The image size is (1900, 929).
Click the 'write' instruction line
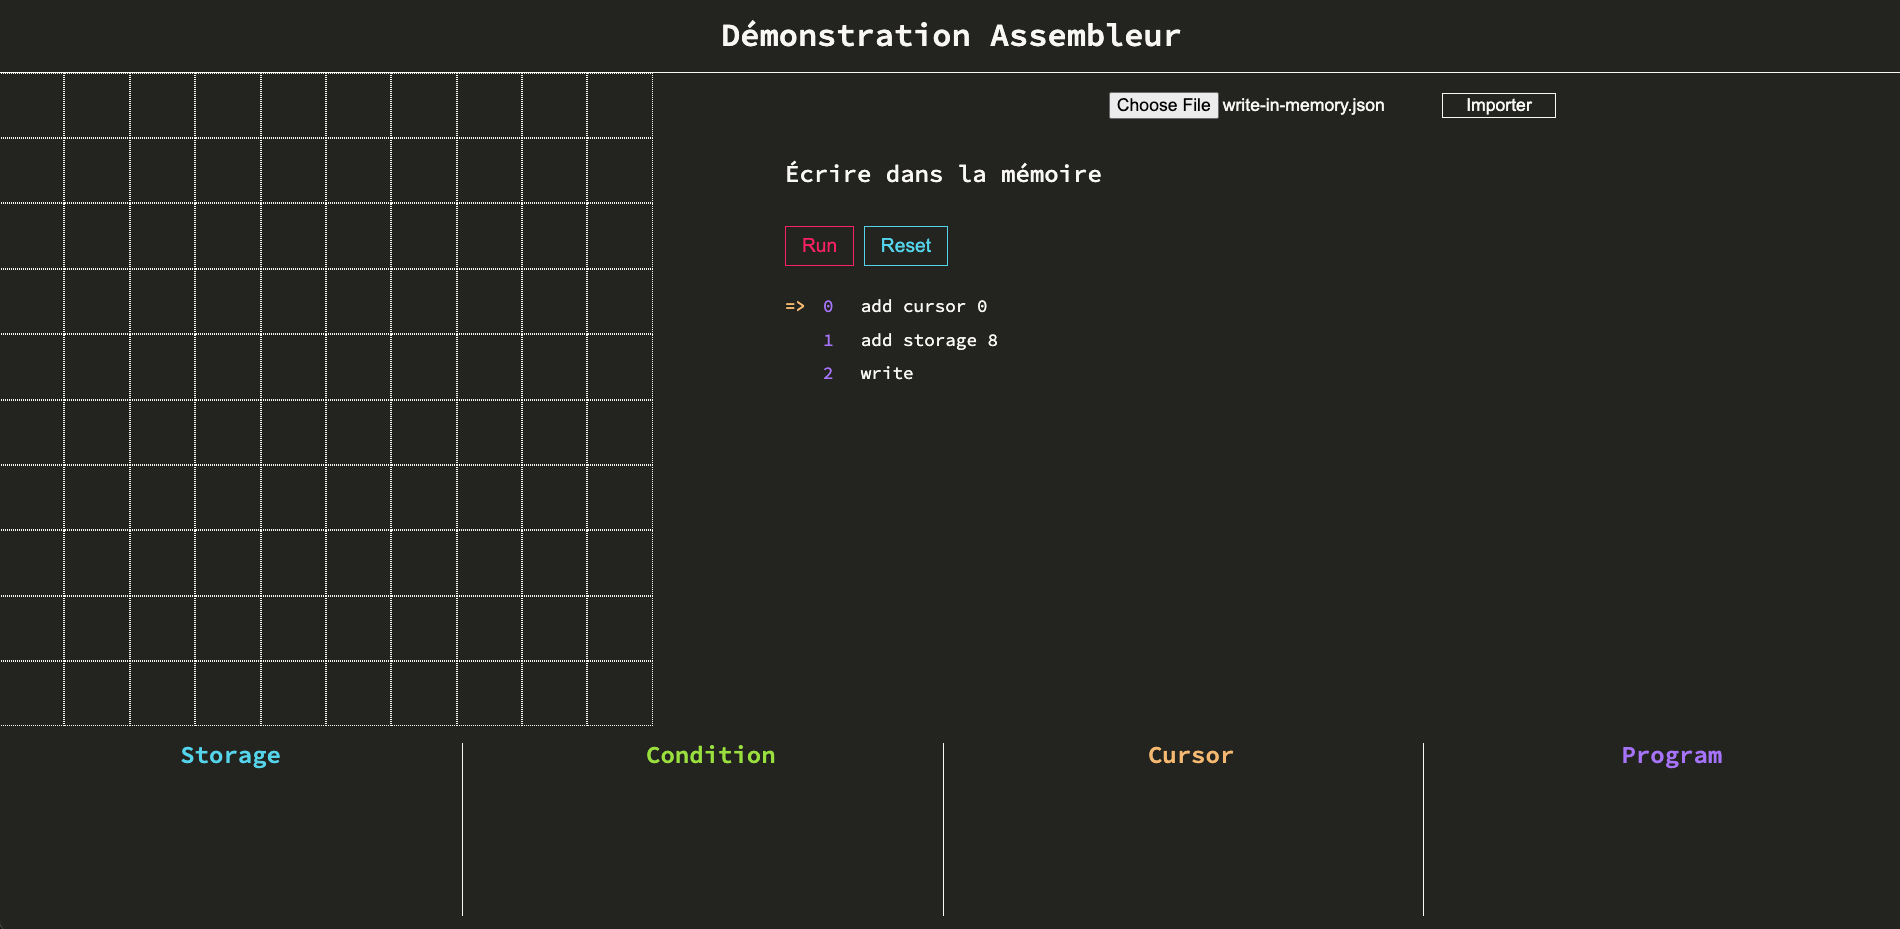tap(886, 373)
